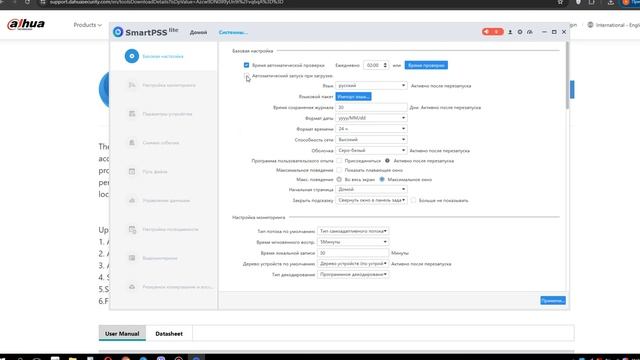Click the browser downloads icon

pyautogui.click(x=611, y=2)
